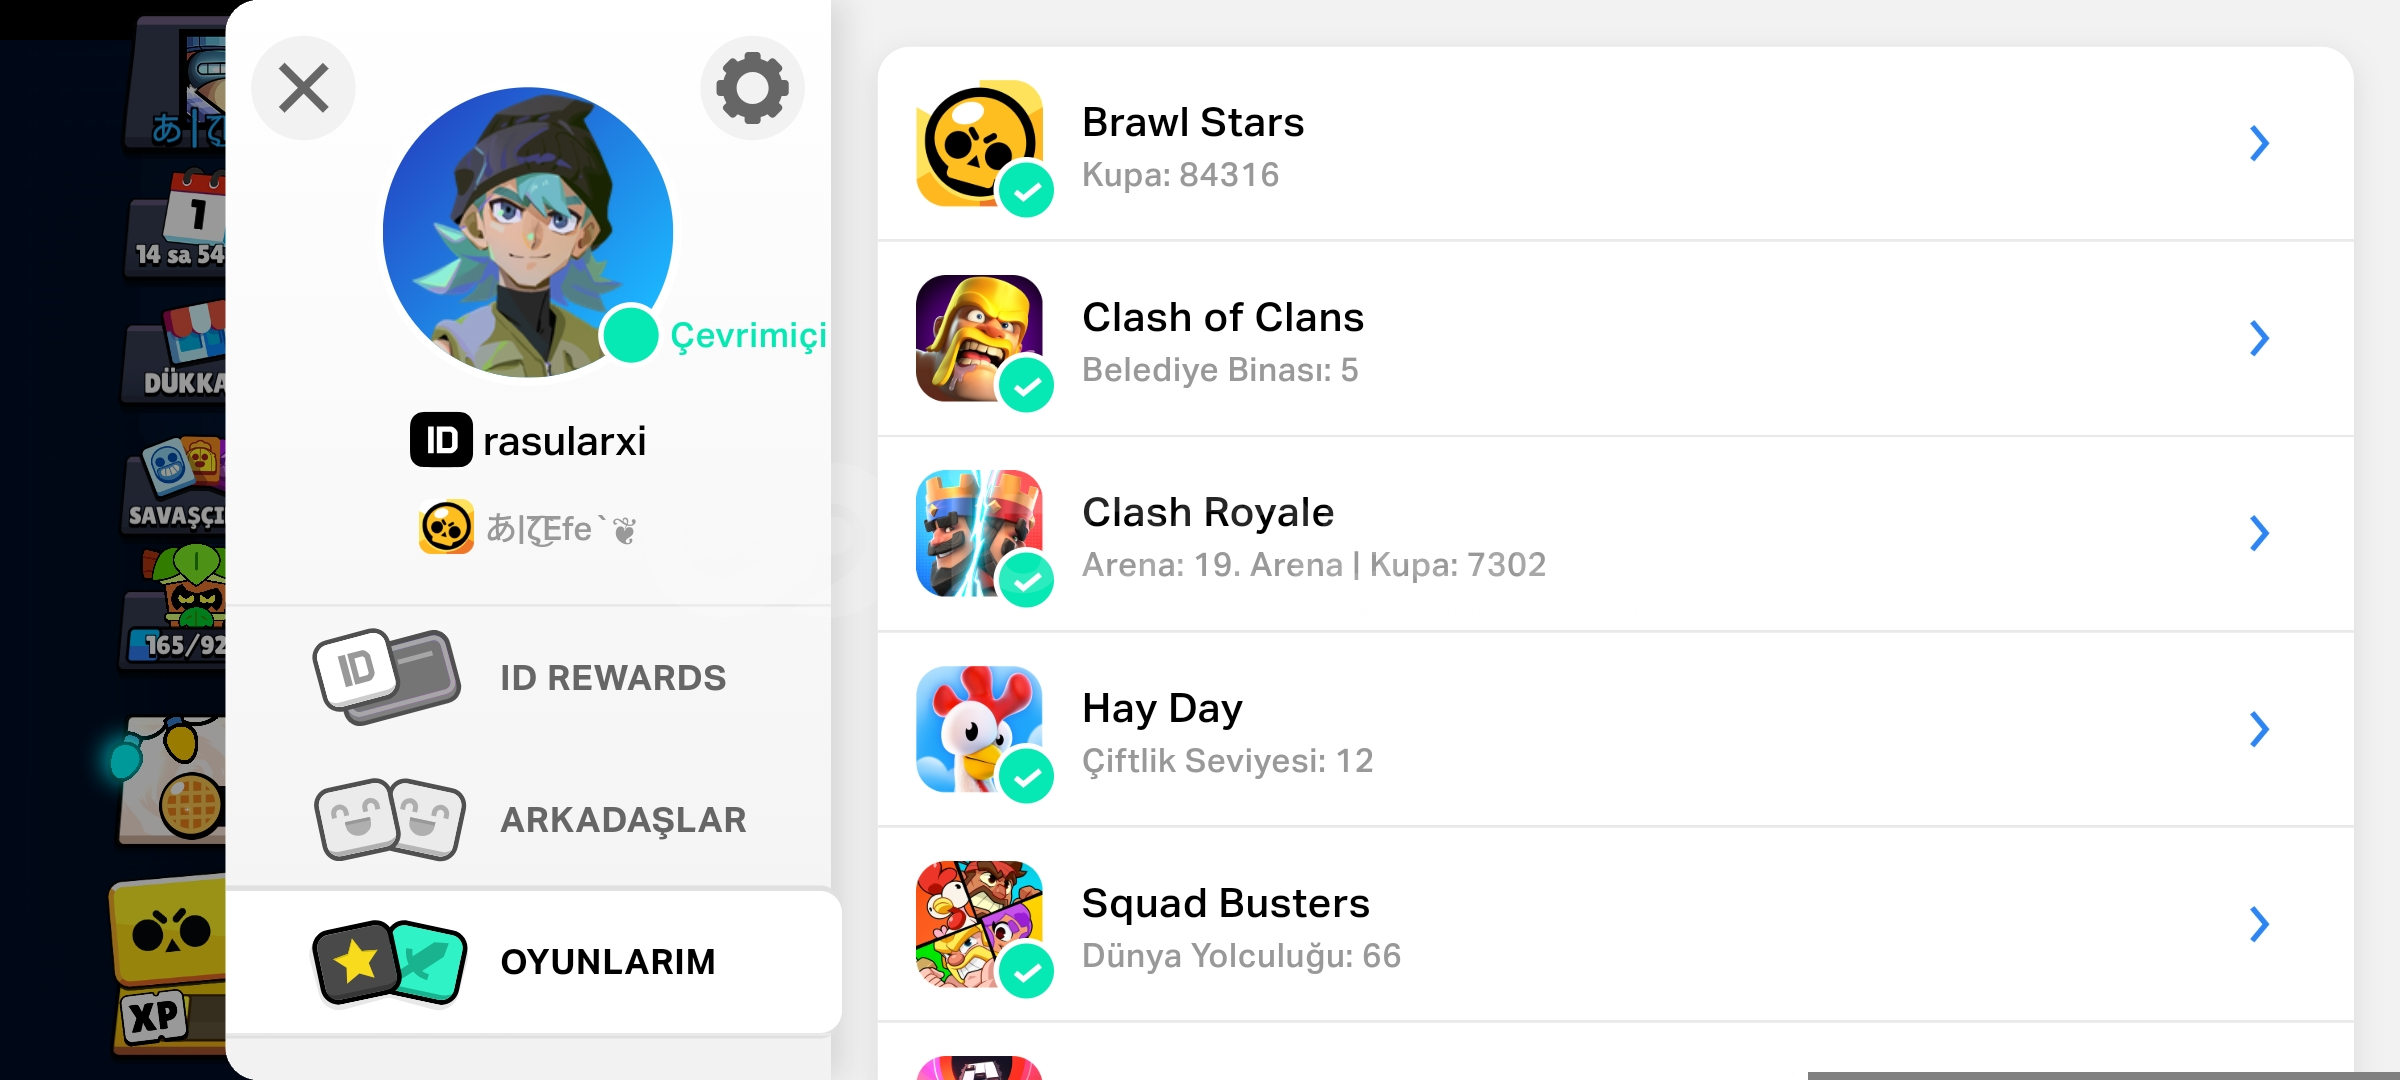Expand the Clash of Clans row chevron
The image size is (2400, 1080).
pos(2259,338)
